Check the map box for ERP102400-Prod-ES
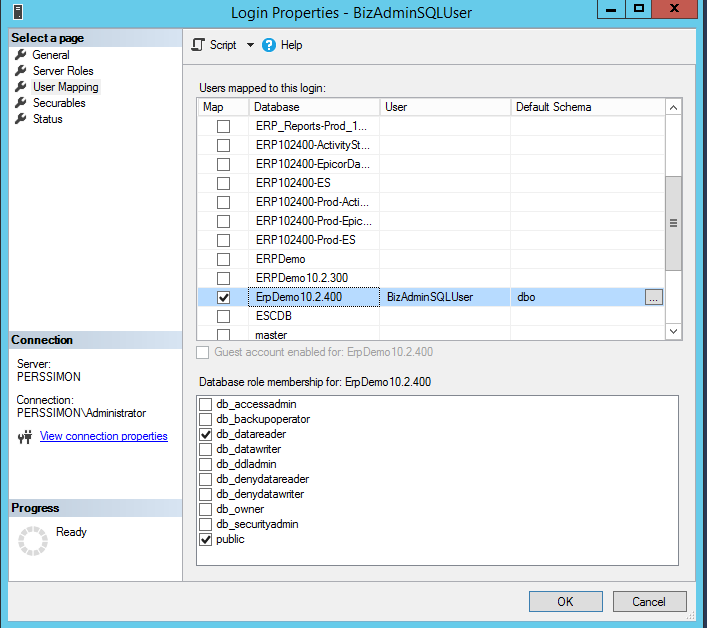707x628 pixels. point(223,240)
